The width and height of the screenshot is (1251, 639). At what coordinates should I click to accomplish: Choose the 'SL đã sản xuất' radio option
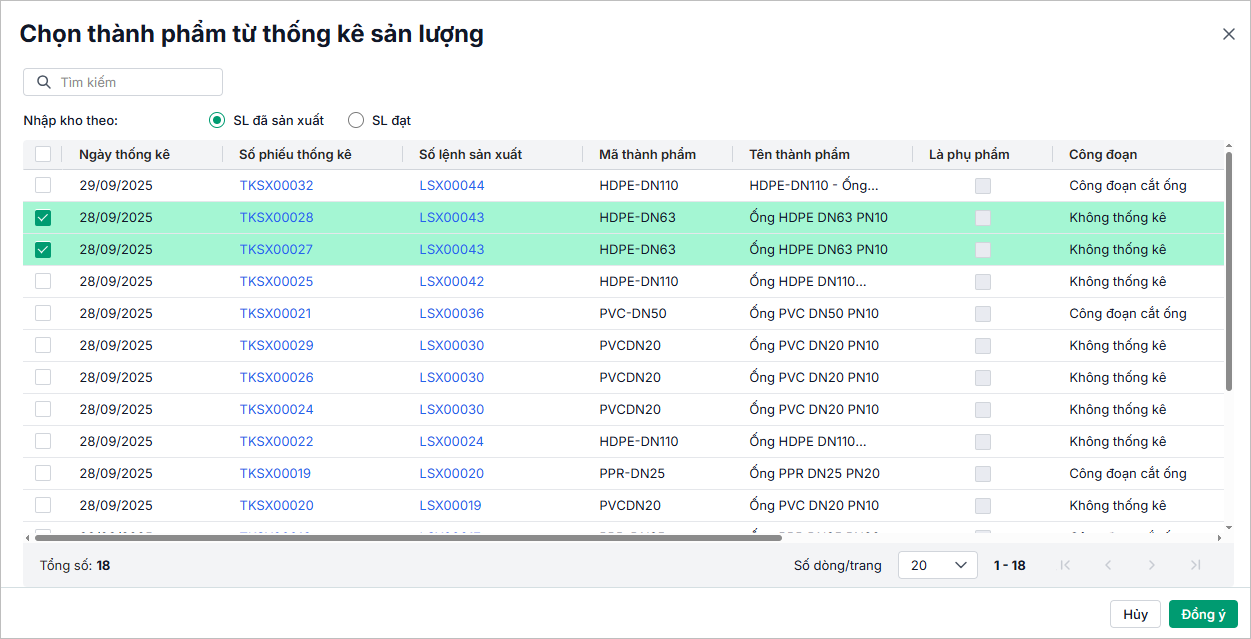tap(217, 121)
